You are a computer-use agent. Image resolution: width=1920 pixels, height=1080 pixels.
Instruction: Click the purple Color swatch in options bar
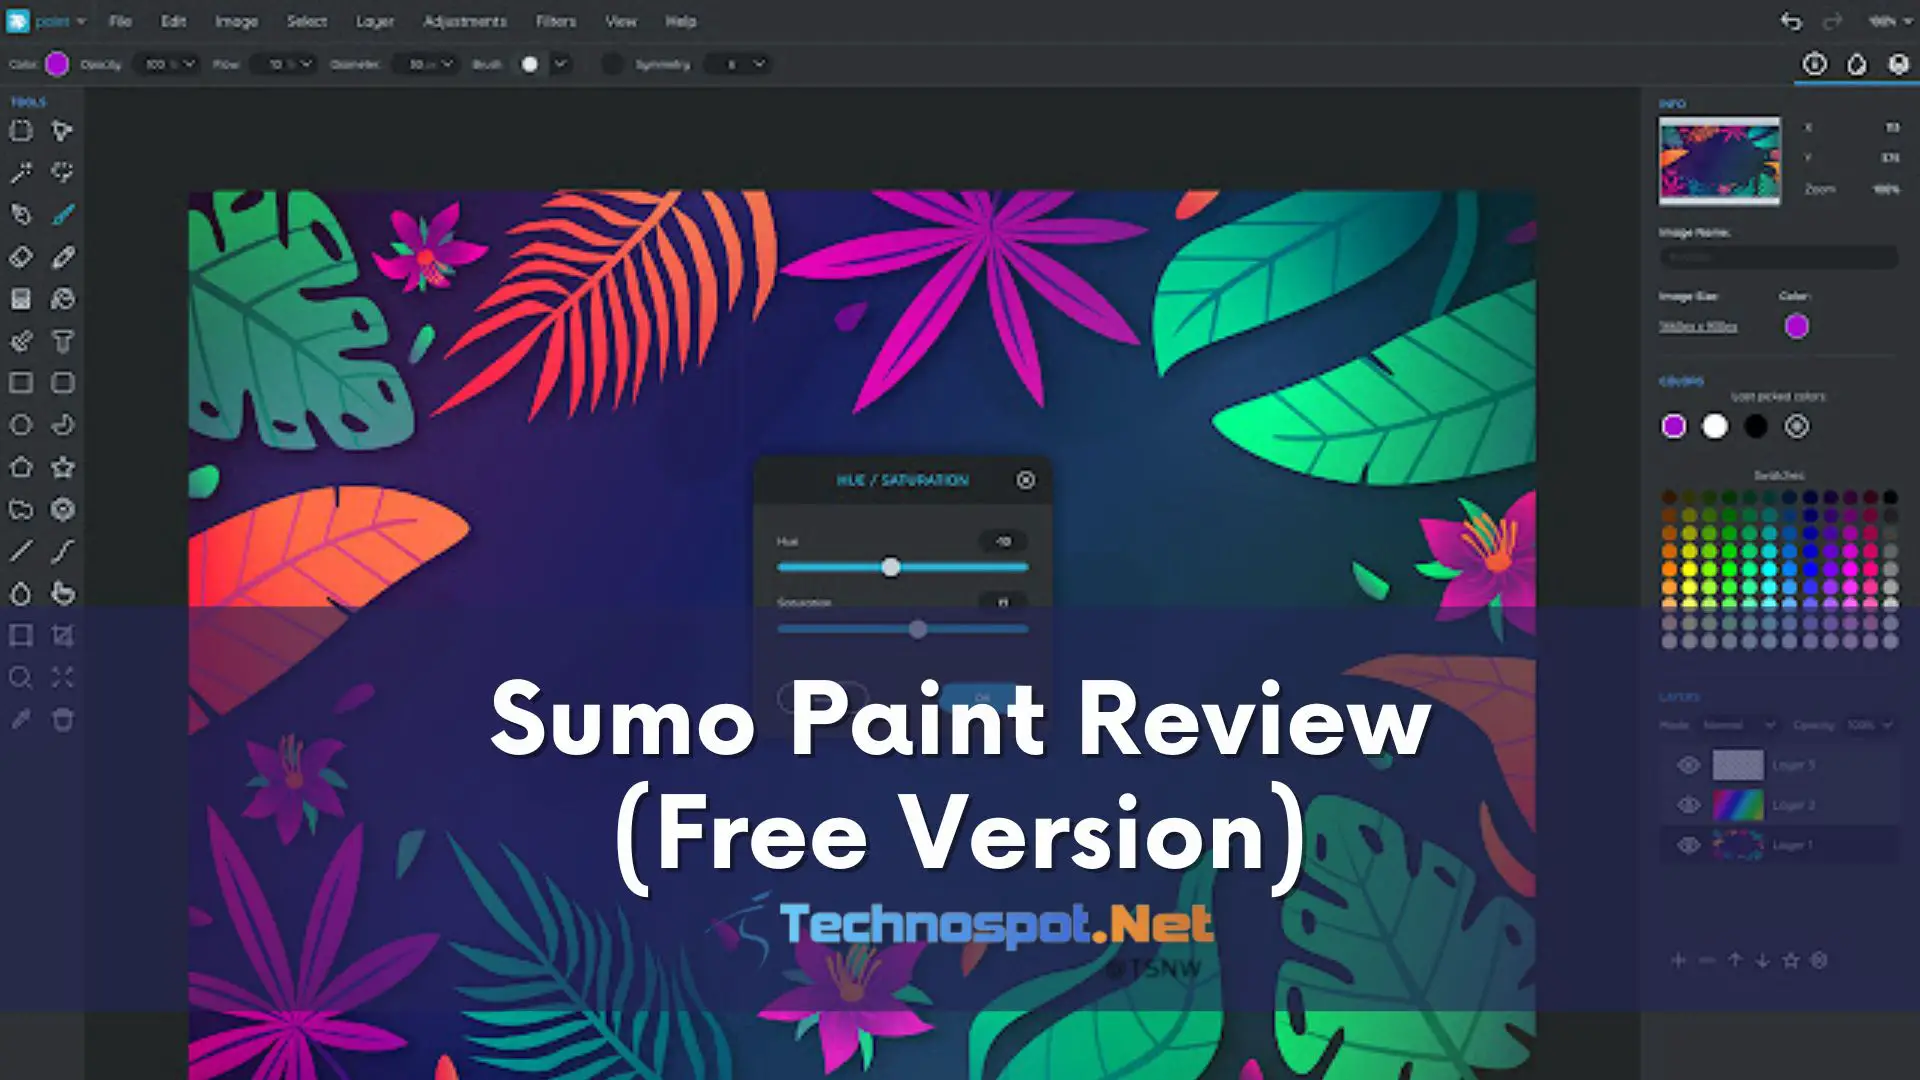click(57, 64)
